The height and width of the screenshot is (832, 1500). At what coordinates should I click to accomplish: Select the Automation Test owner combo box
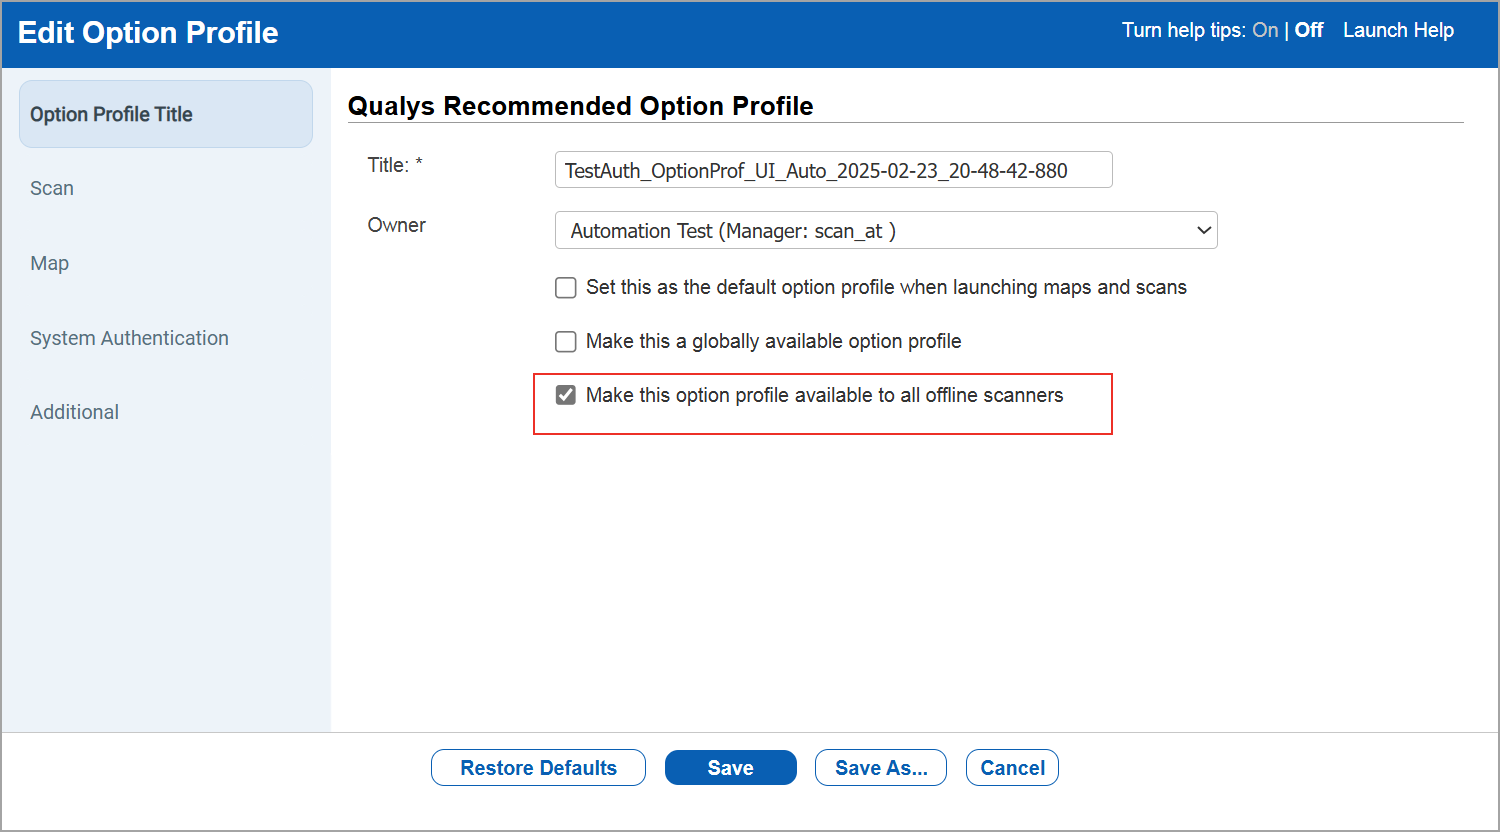coord(885,230)
